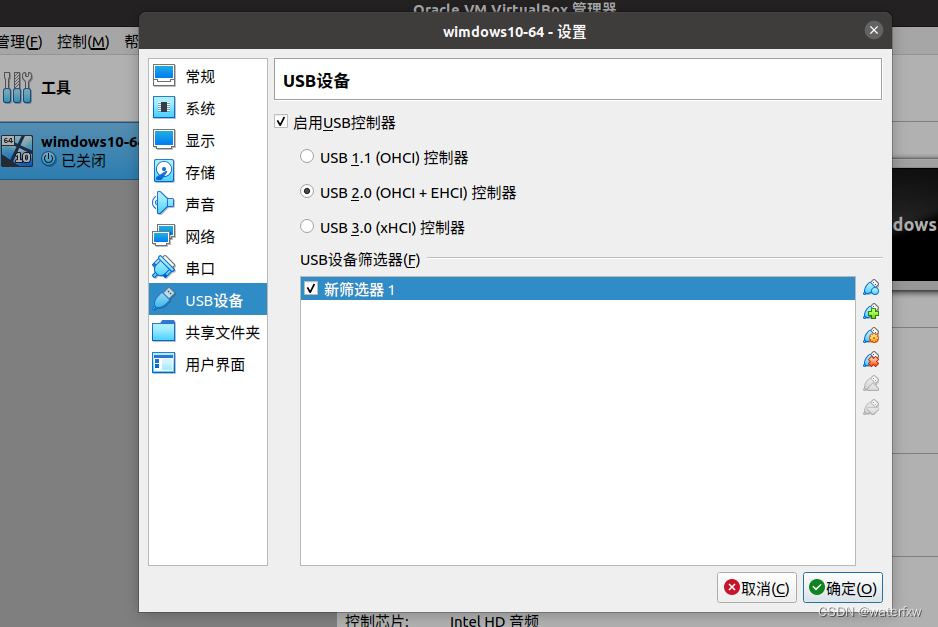This screenshot has width=938, height=627.
Task: Open 共享文件夹 (Shared folders) settings
Action: coord(207,332)
